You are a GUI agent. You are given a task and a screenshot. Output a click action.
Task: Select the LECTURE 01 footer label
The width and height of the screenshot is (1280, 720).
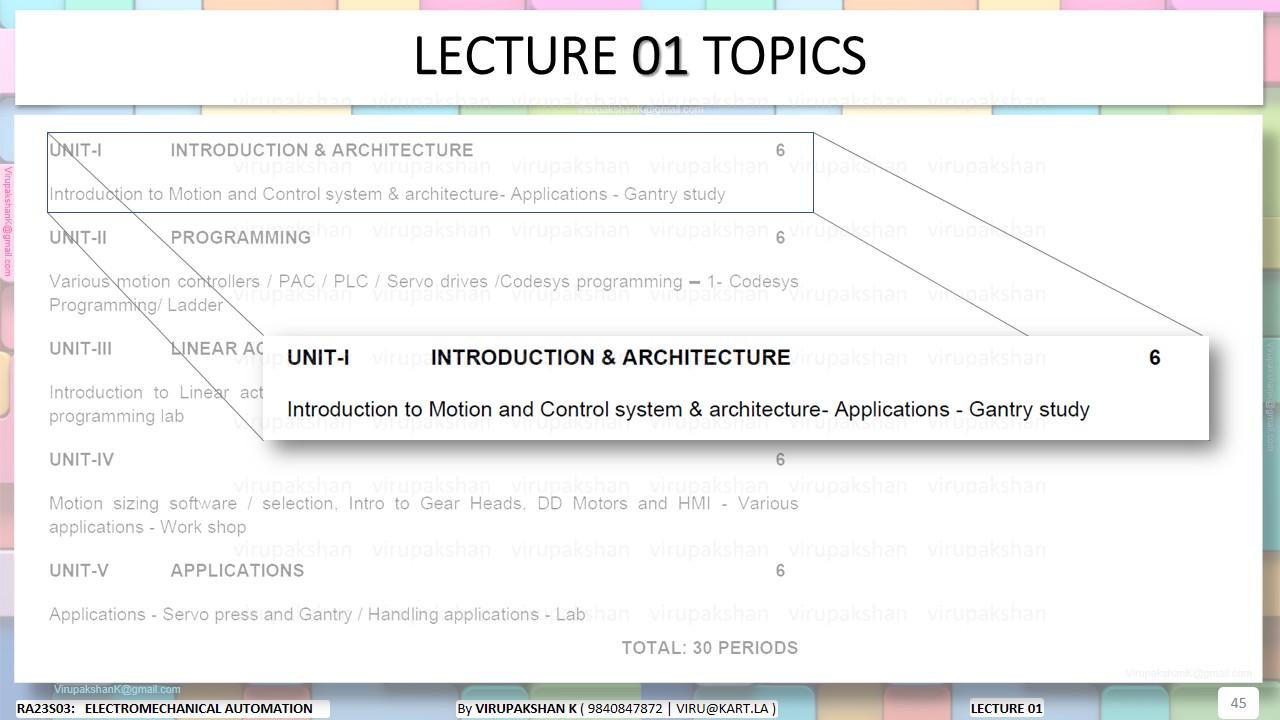pyautogui.click(x=1006, y=708)
